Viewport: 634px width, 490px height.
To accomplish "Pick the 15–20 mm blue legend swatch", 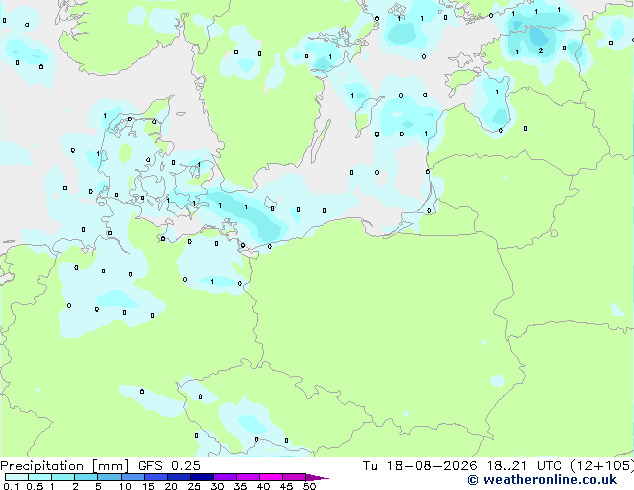I will pos(156,477).
